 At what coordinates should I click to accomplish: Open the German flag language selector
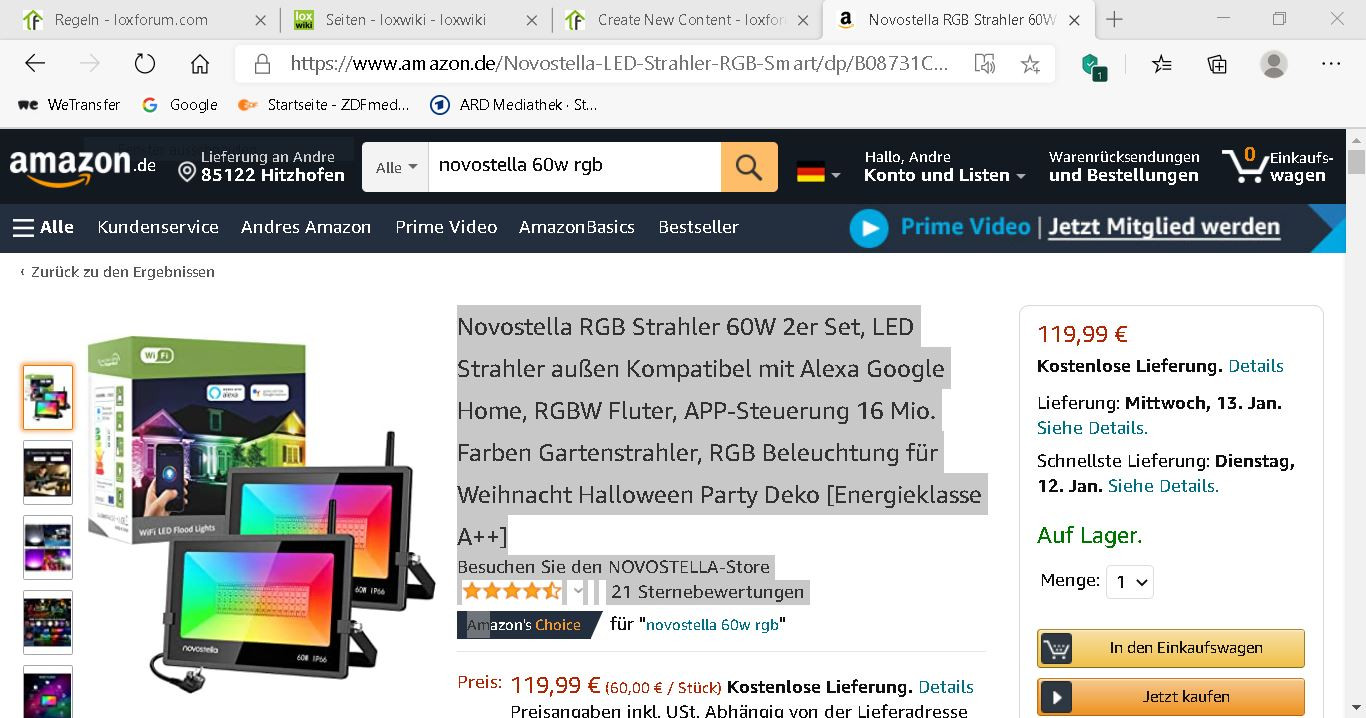(818, 173)
